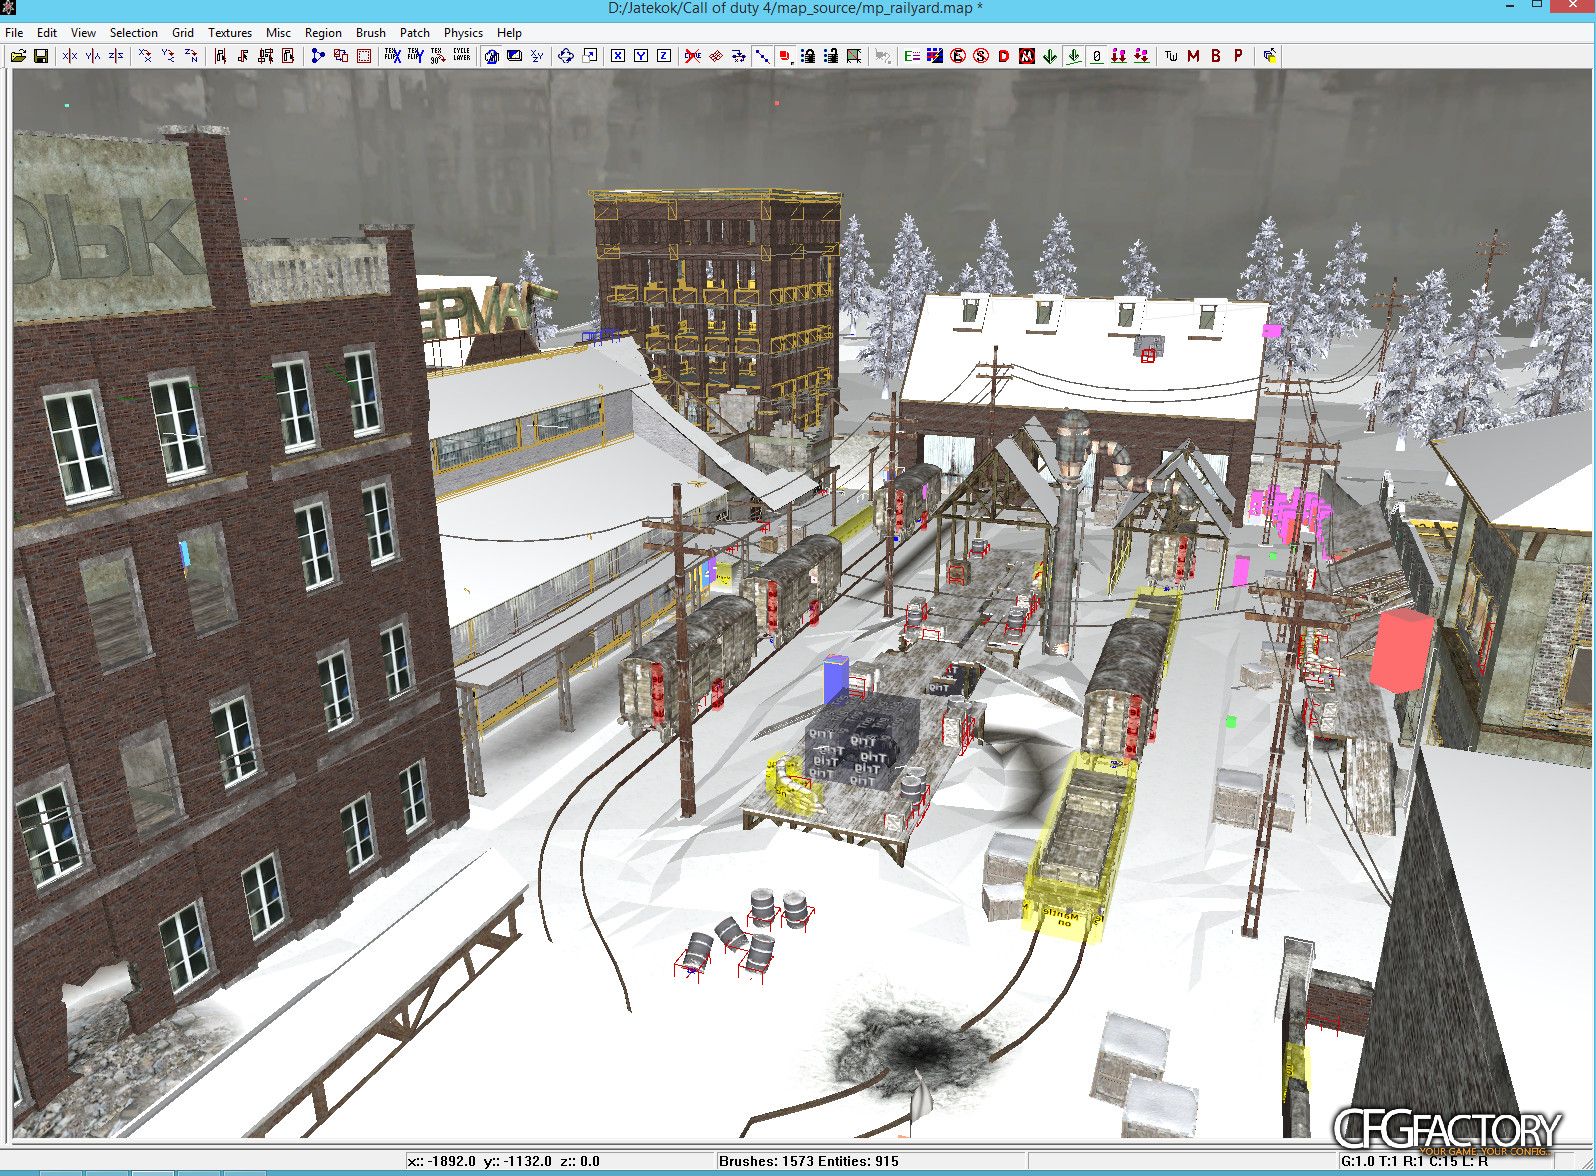1596x1176 pixels.
Task: Click the Select Partial Tall icon
Action: click(266, 56)
